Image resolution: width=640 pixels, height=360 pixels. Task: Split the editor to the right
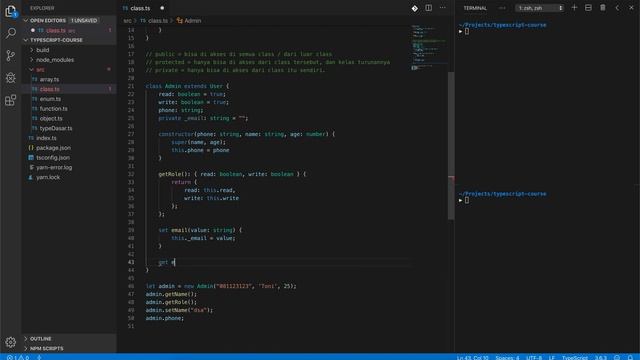(x=428, y=8)
